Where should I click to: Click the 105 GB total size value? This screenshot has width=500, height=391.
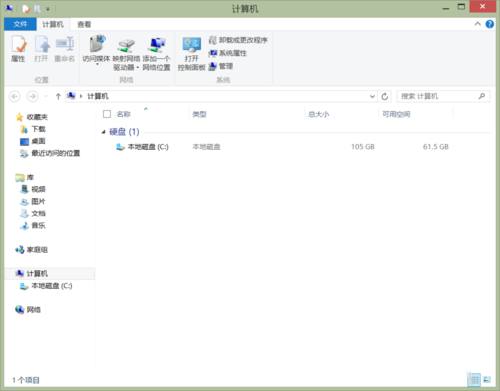pos(363,147)
